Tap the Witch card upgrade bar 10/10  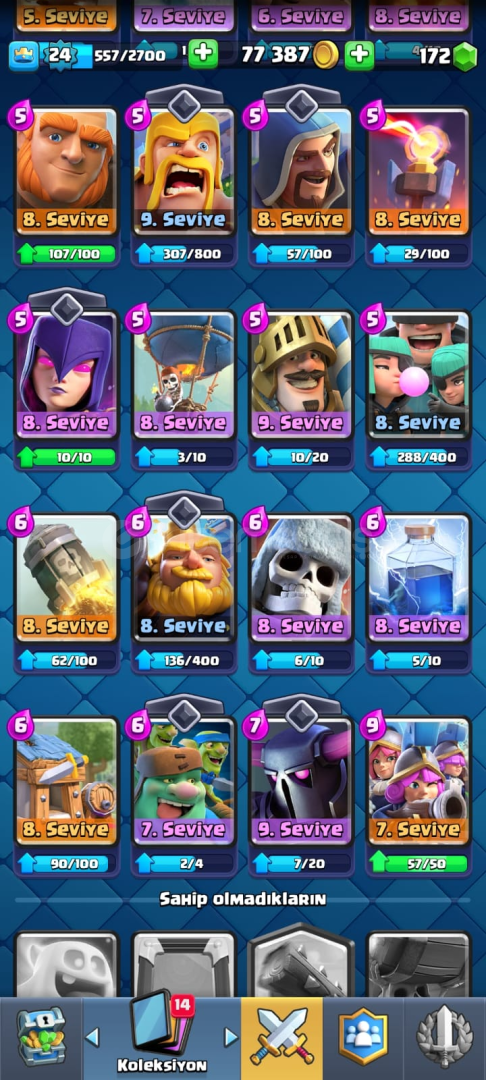click(66, 457)
